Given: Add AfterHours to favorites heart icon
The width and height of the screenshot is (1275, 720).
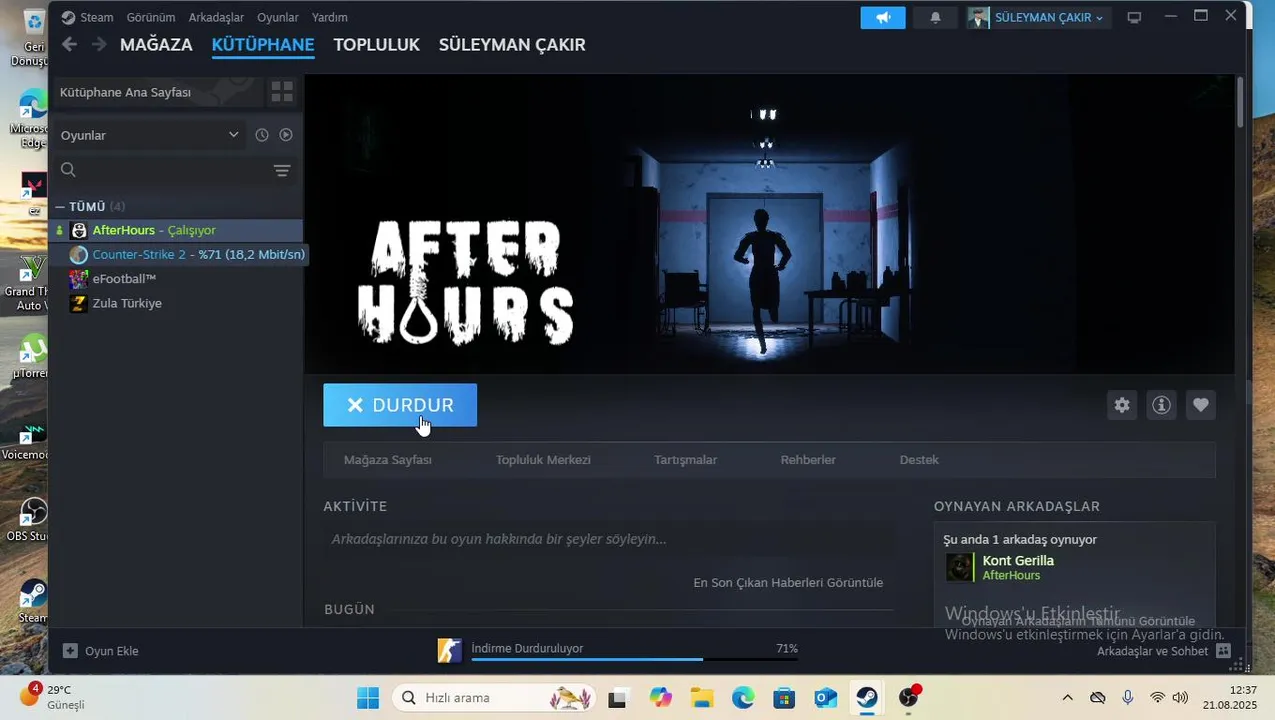Looking at the screenshot, I should pos(1201,405).
